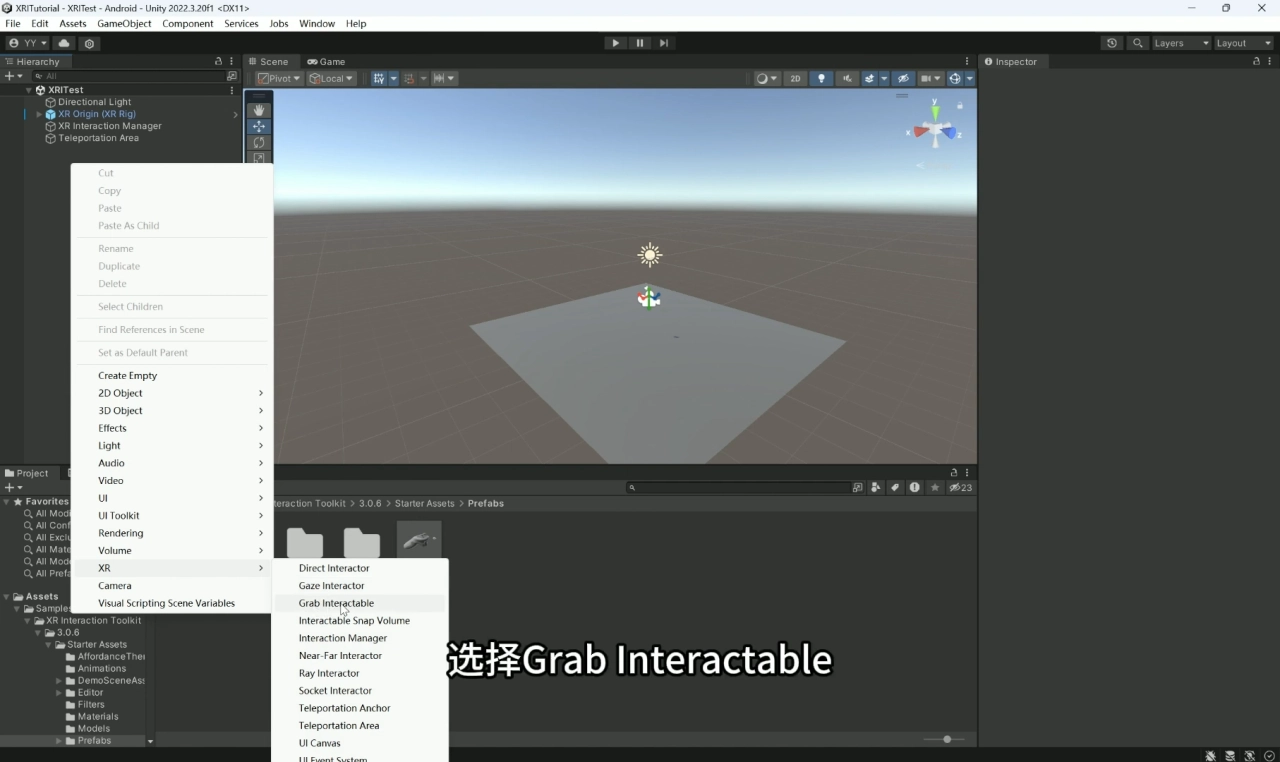Toggle scene effects (skybox, fog) icon
Viewport: 1280px width, 762px height.
[870, 78]
